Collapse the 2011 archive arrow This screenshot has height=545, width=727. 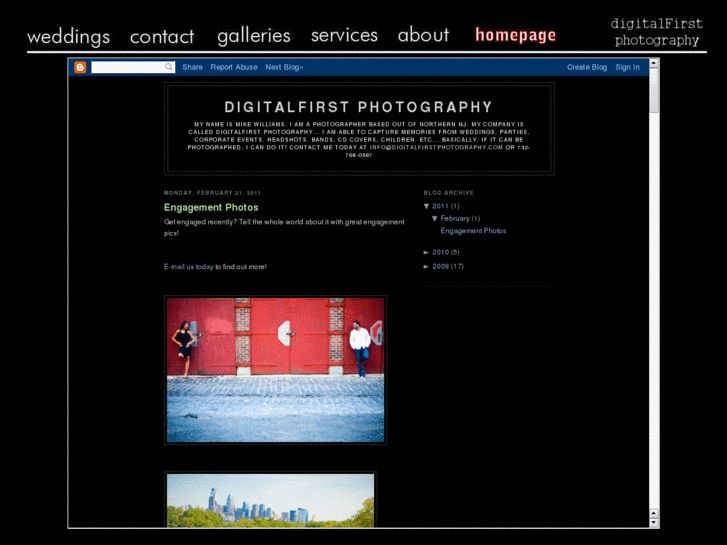[x=426, y=206]
